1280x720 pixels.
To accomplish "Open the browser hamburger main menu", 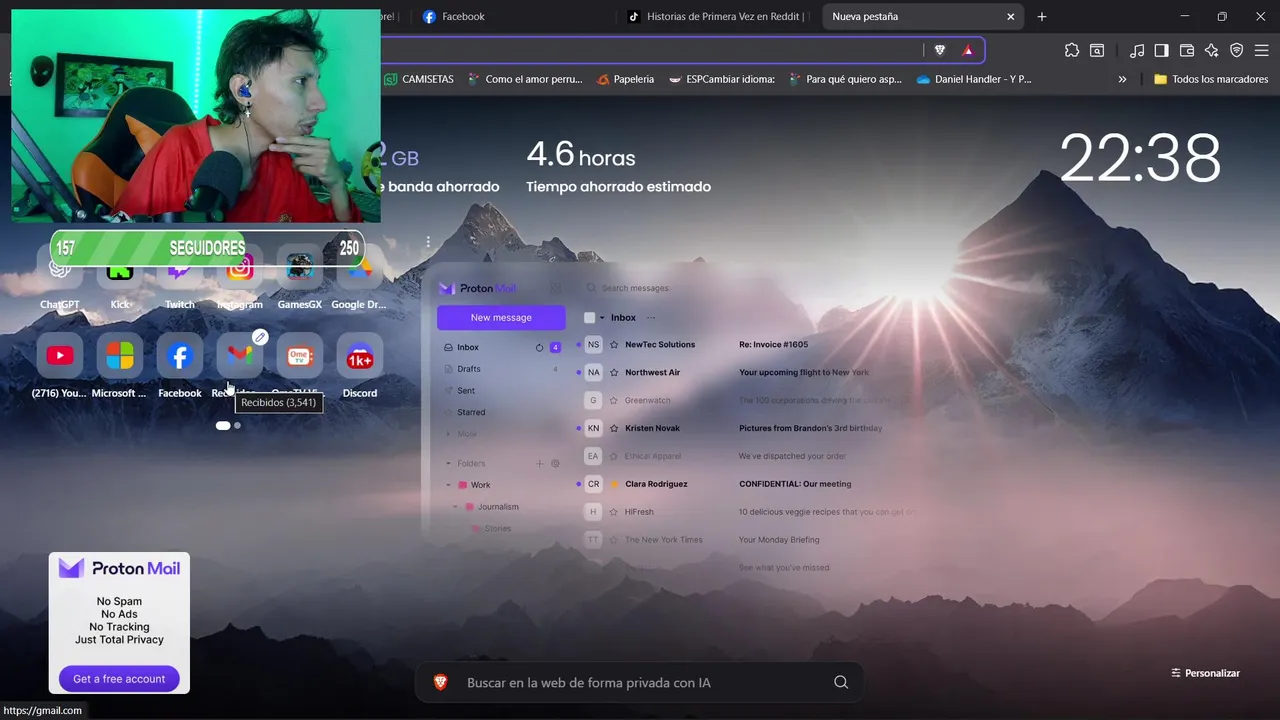I will tap(1261, 50).
